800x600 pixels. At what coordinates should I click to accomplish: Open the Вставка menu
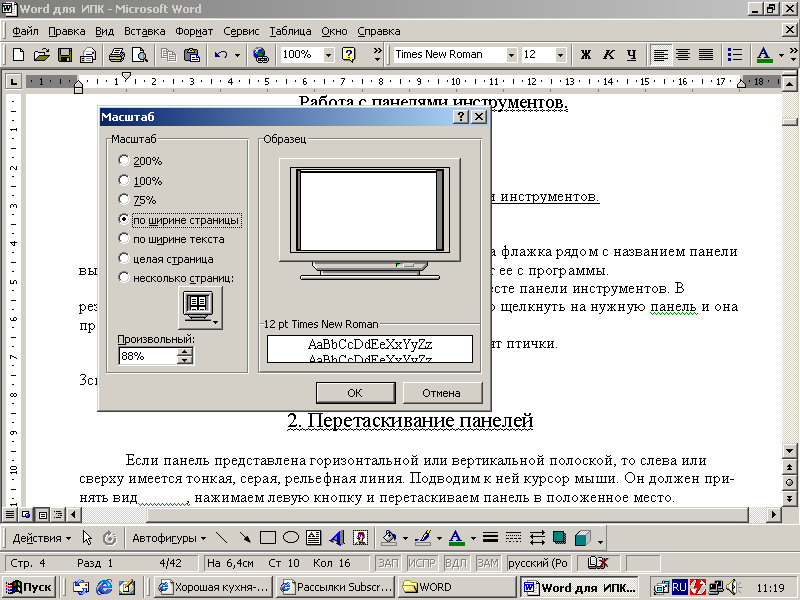pyautogui.click(x=144, y=31)
